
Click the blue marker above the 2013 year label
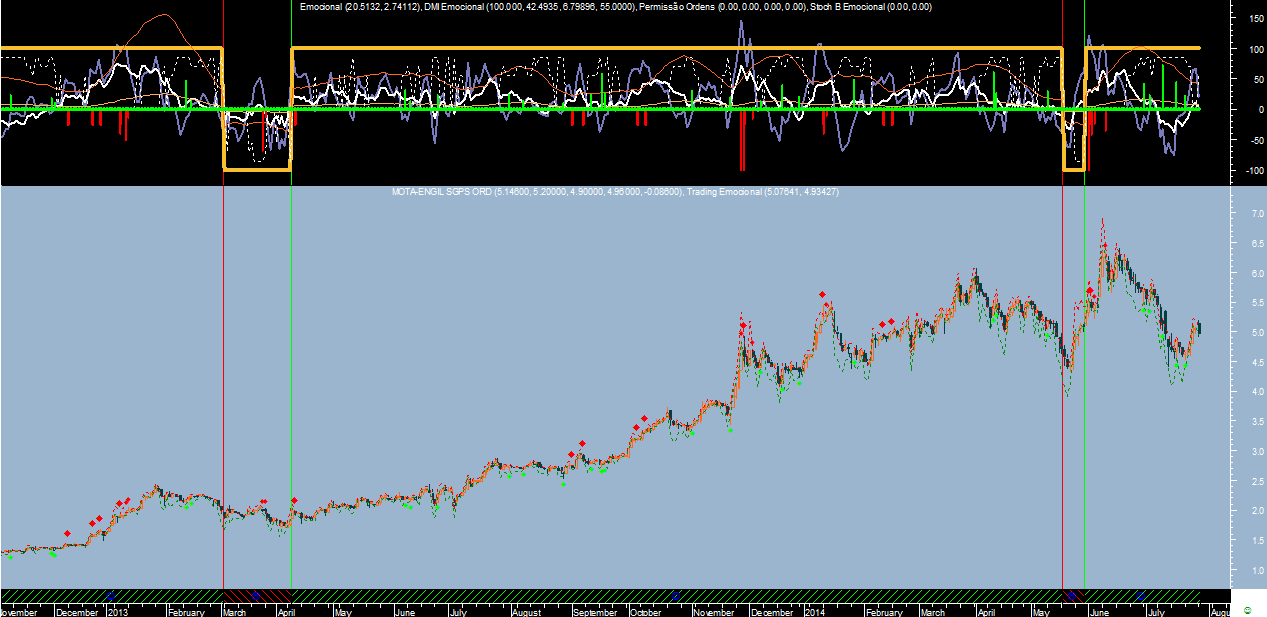coord(111,595)
